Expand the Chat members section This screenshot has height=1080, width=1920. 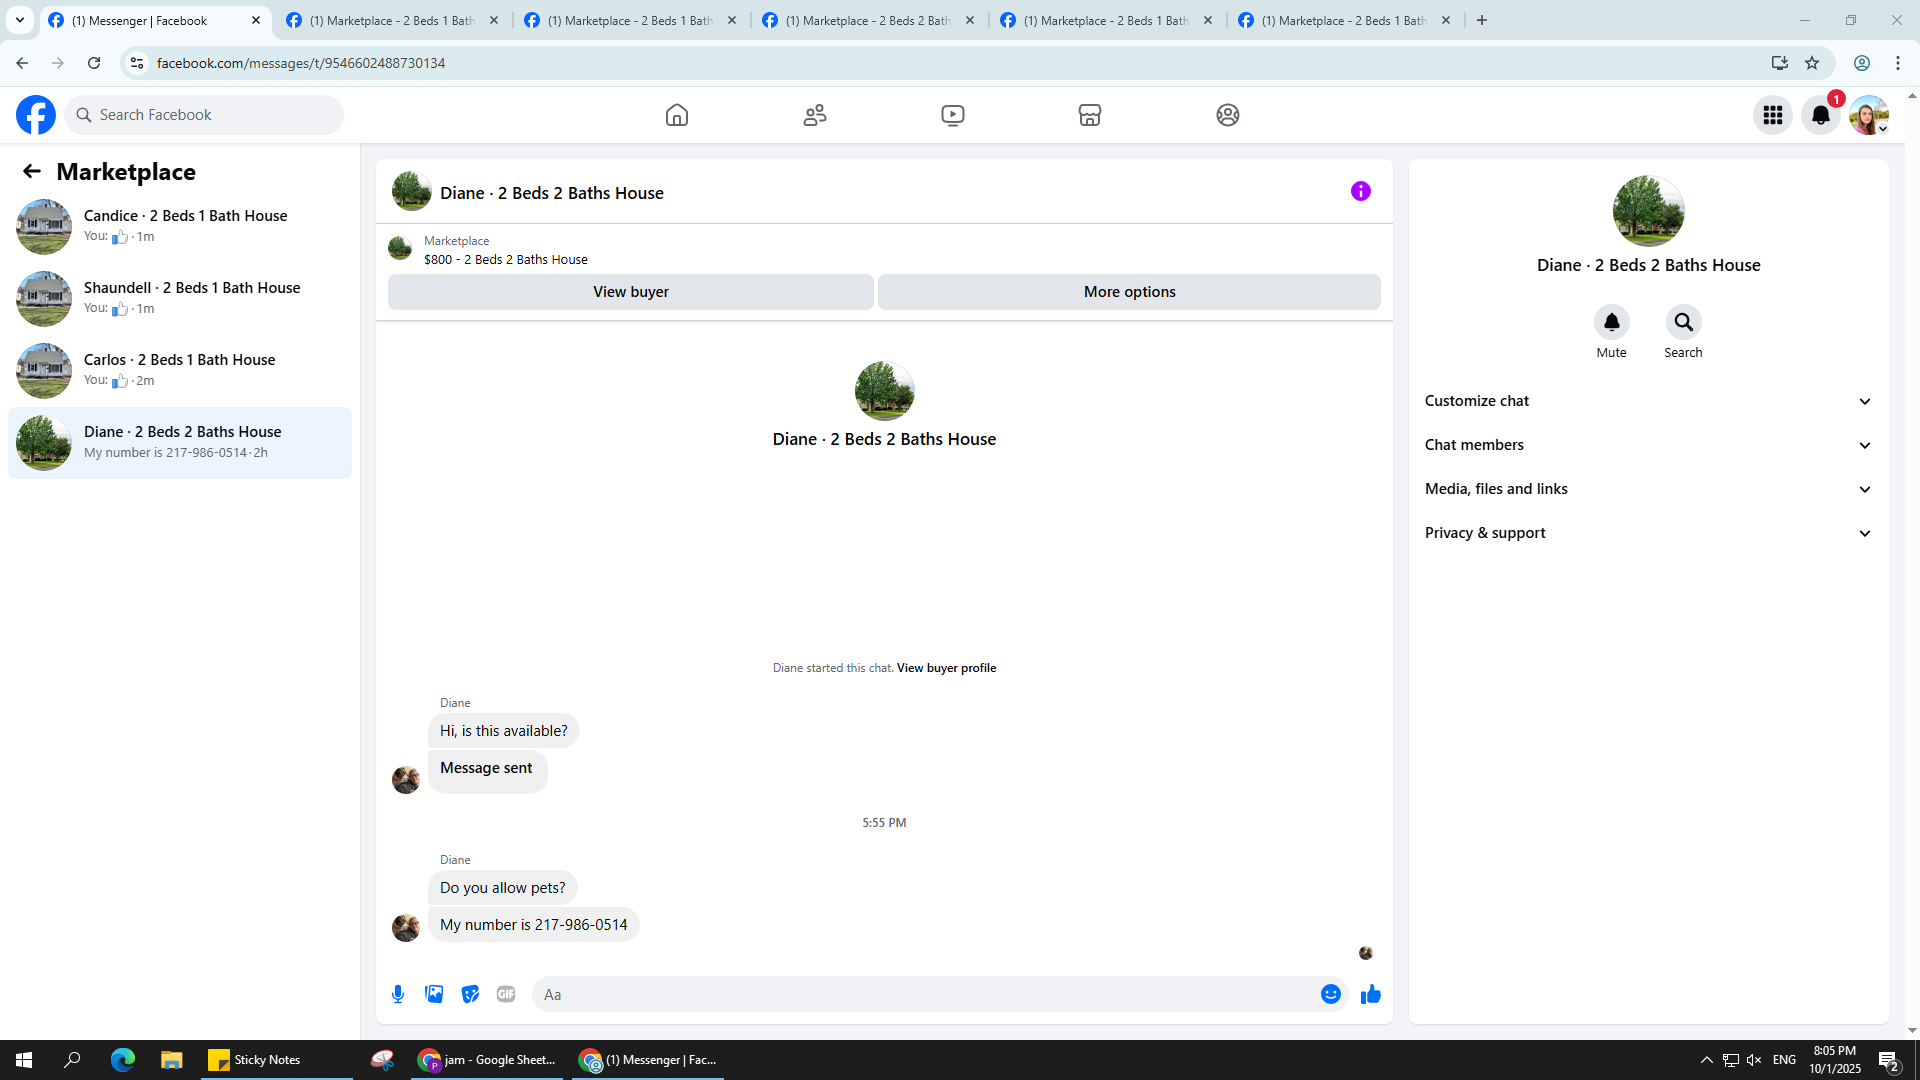click(x=1648, y=445)
